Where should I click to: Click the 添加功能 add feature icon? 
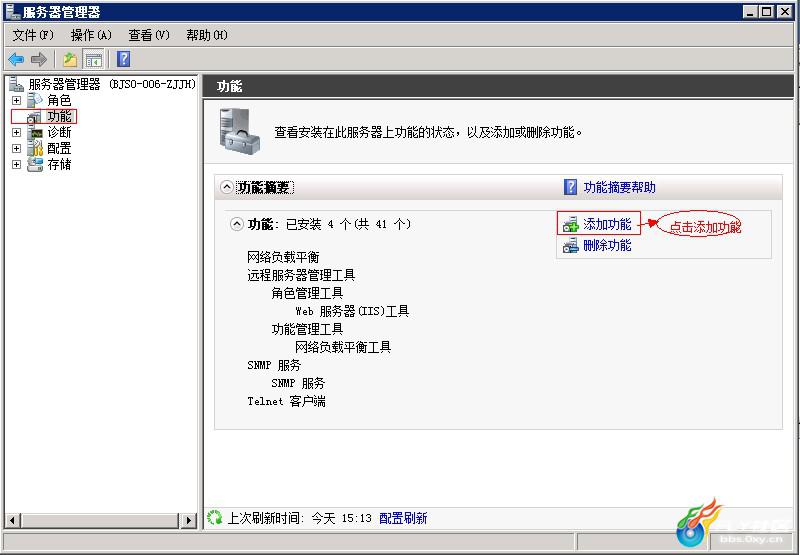570,224
